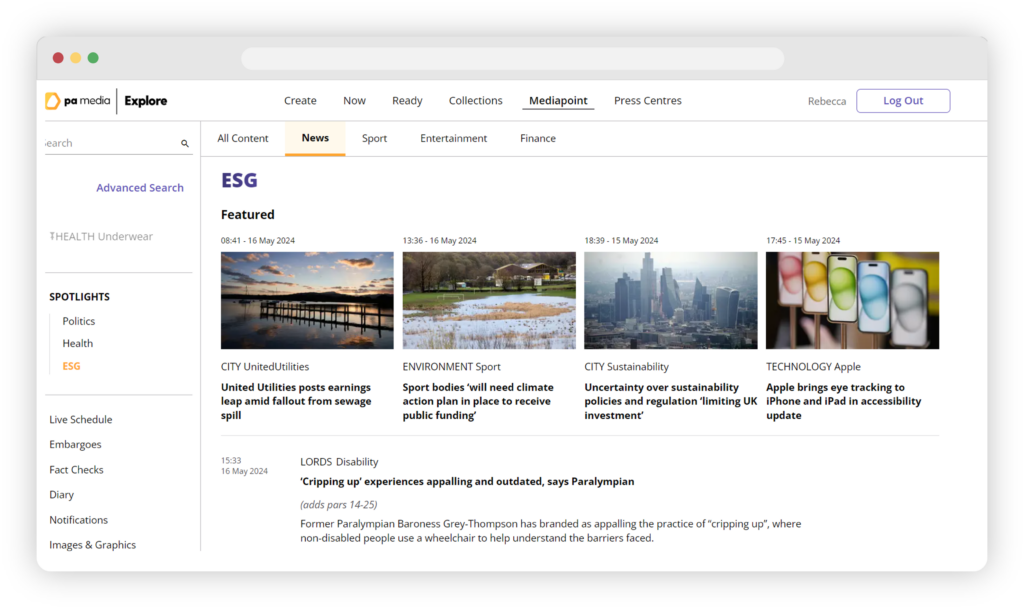Open the Collections menu item
The height and width of the screenshot is (608, 1024).
pyautogui.click(x=475, y=101)
